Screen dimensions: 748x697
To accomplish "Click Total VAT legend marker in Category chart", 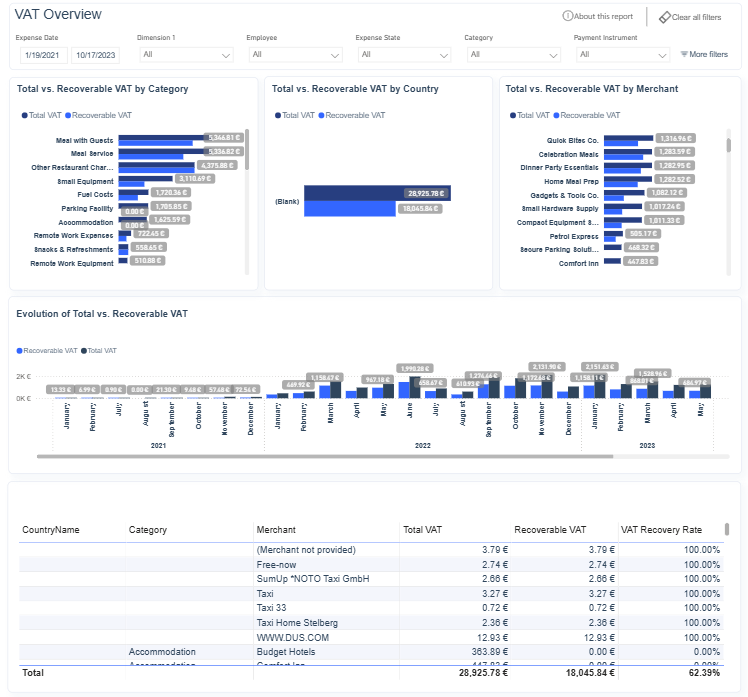I will tap(24, 115).
